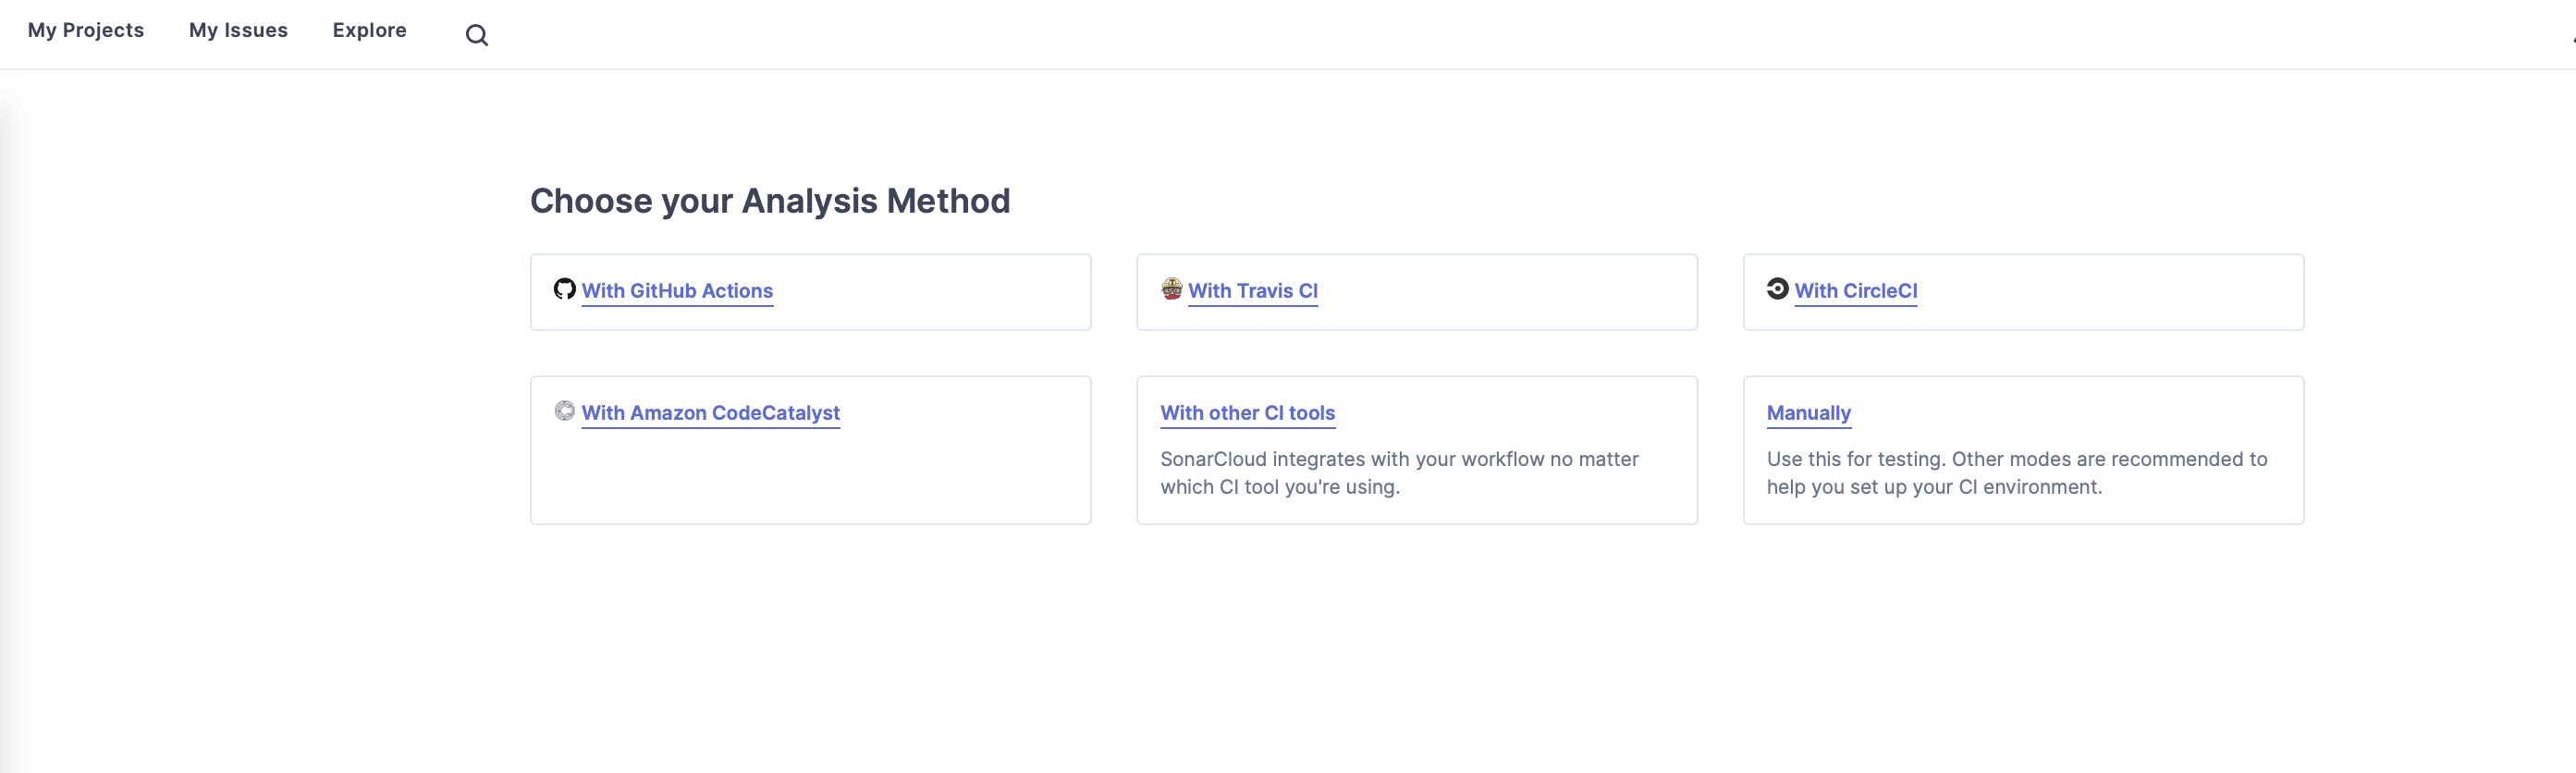Open the With GitHub Actions link

point(677,290)
